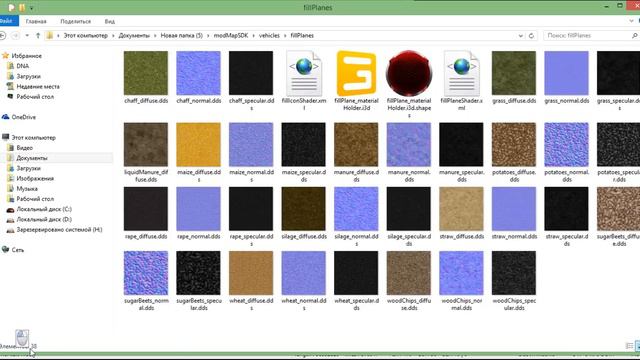The height and width of the screenshot is (360, 640).
Task: Navigate to Новая папка (5) breadcrumb
Action: coord(182,36)
